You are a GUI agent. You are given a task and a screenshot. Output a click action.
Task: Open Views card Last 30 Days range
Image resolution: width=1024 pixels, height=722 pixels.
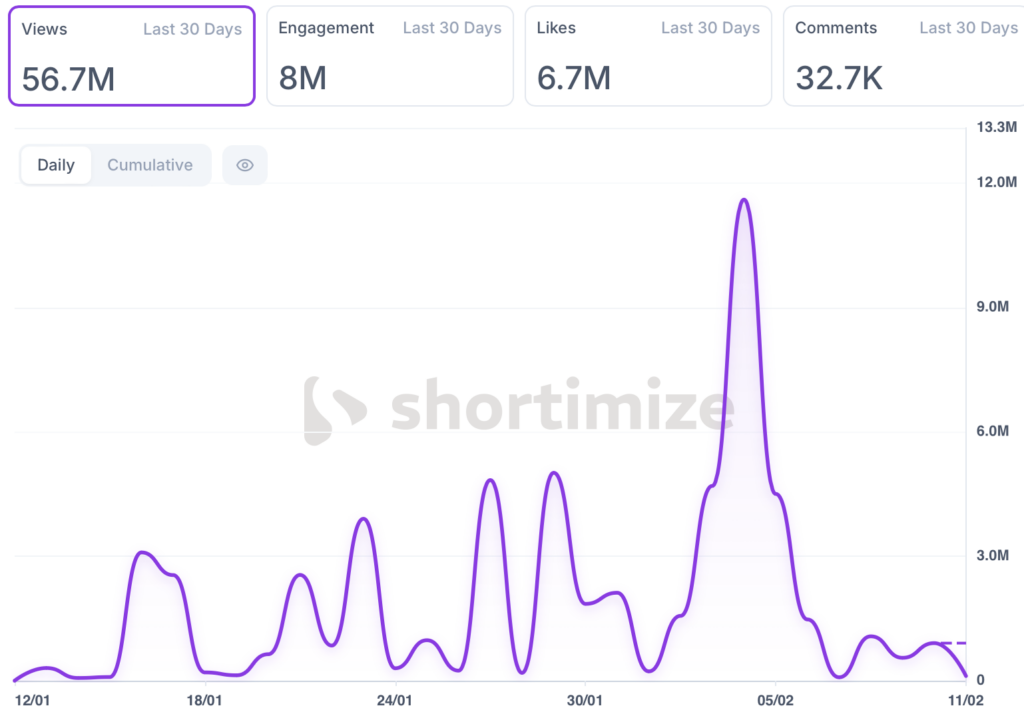[x=192, y=29]
